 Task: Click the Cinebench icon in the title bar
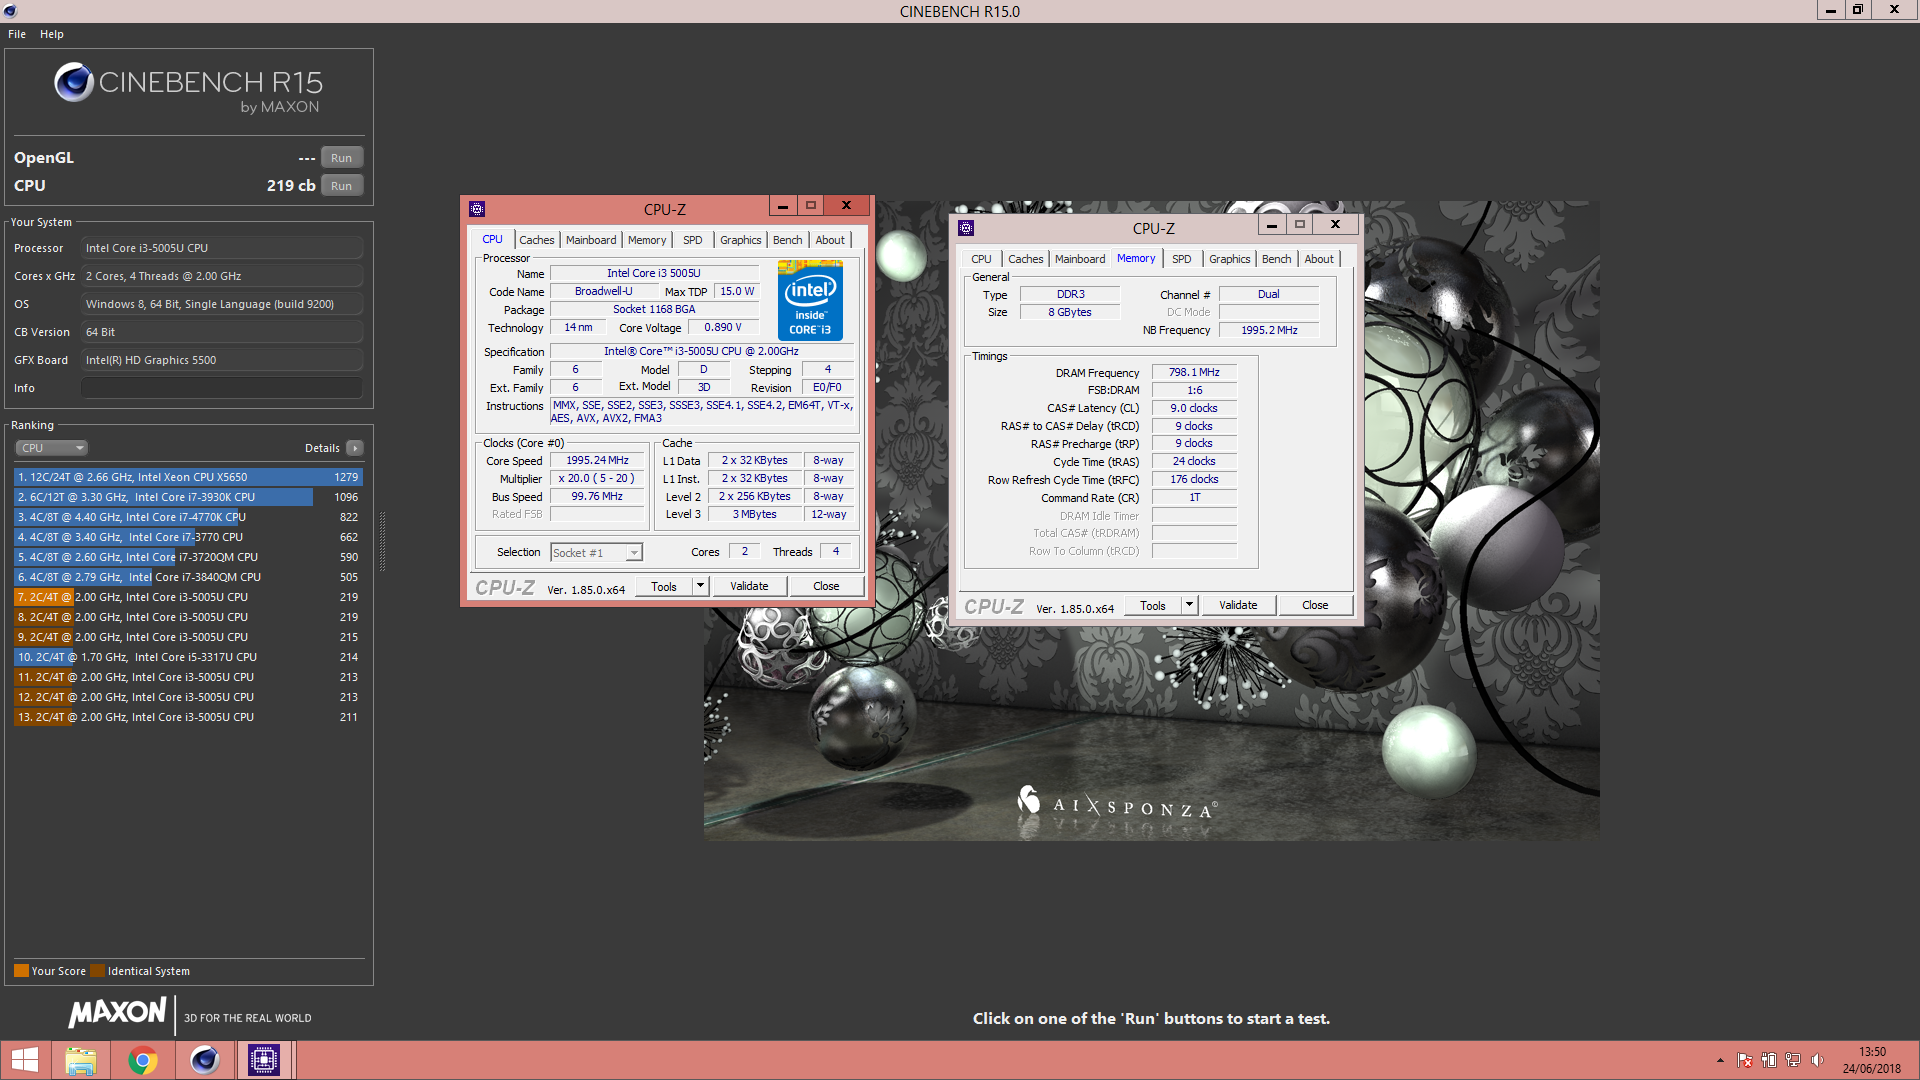click(10, 10)
